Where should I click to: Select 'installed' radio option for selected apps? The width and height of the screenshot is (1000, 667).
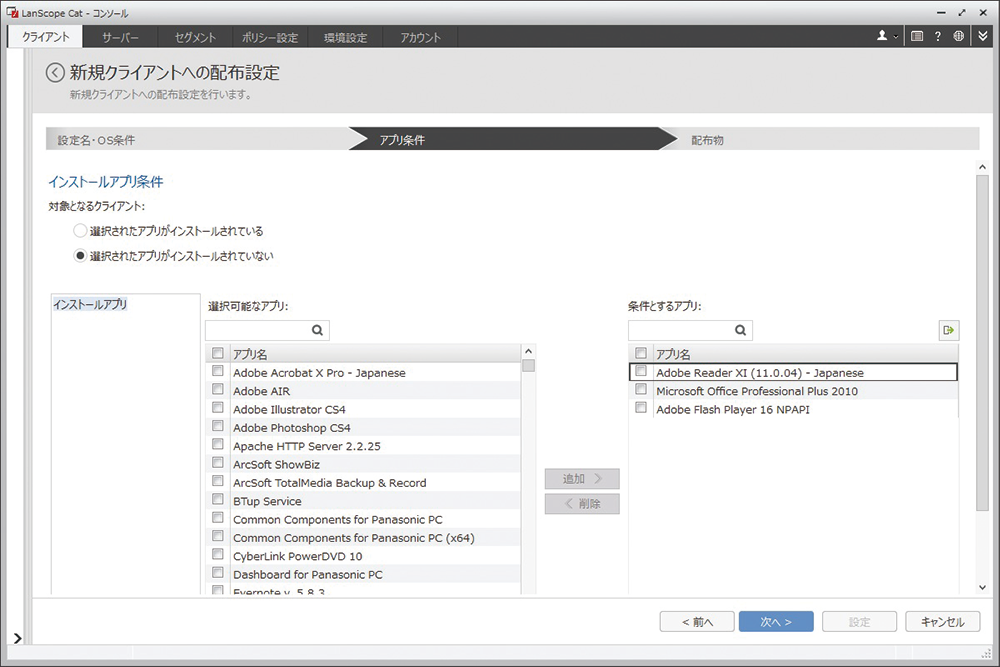tap(80, 231)
